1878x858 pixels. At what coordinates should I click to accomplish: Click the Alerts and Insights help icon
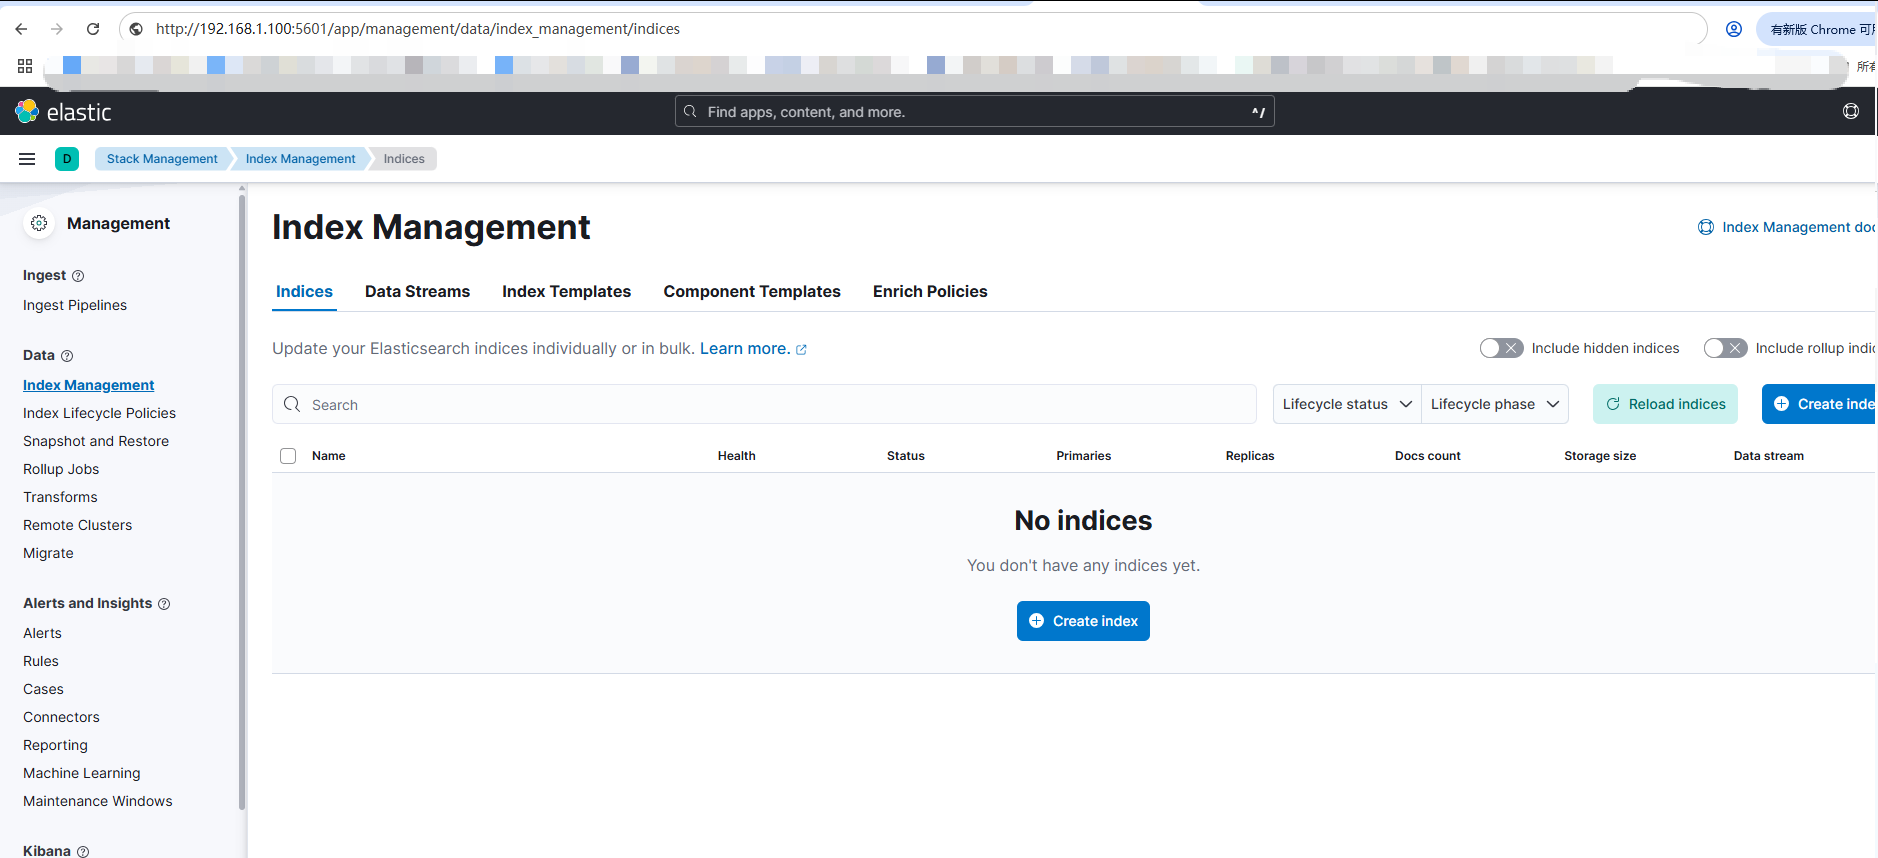click(164, 604)
